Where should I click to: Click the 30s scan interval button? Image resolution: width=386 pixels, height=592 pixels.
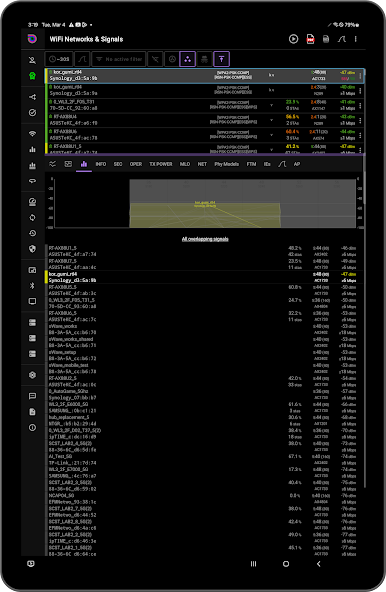pos(59,59)
